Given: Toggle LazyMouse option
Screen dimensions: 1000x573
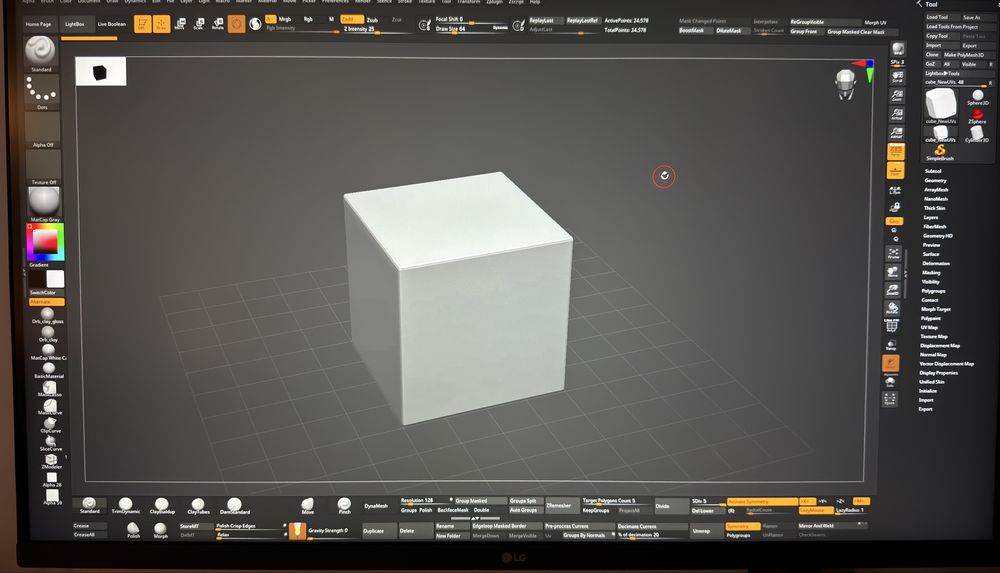Looking at the screenshot, I should (x=815, y=510).
